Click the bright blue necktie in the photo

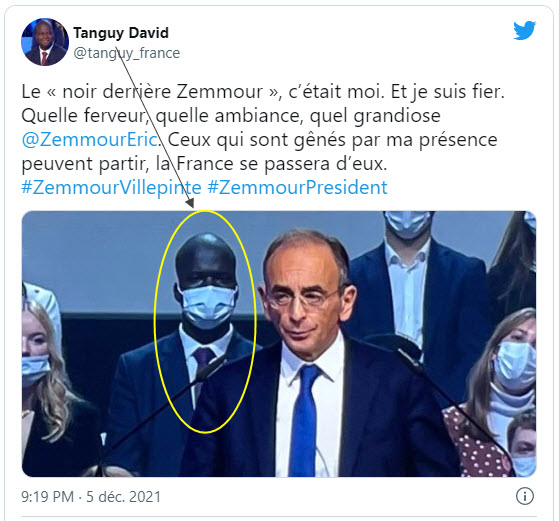[304, 421]
